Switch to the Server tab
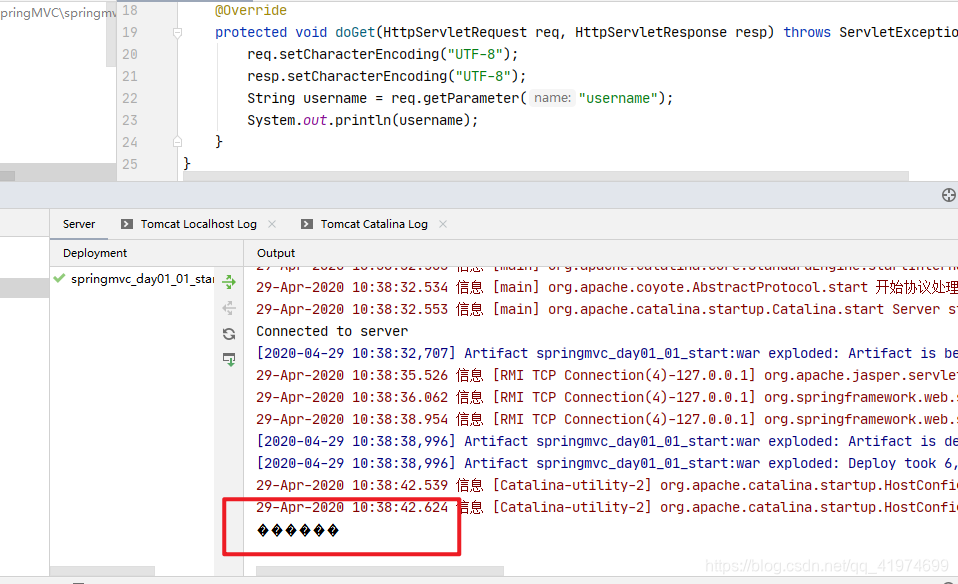This screenshot has height=584, width=958. (79, 224)
